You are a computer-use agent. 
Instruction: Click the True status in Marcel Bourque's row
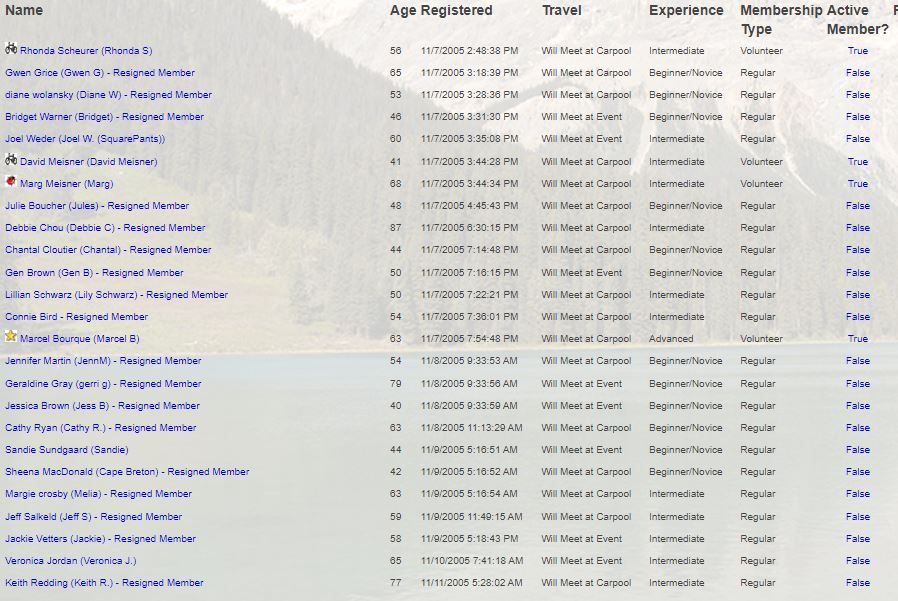click(x=857, y=339)
